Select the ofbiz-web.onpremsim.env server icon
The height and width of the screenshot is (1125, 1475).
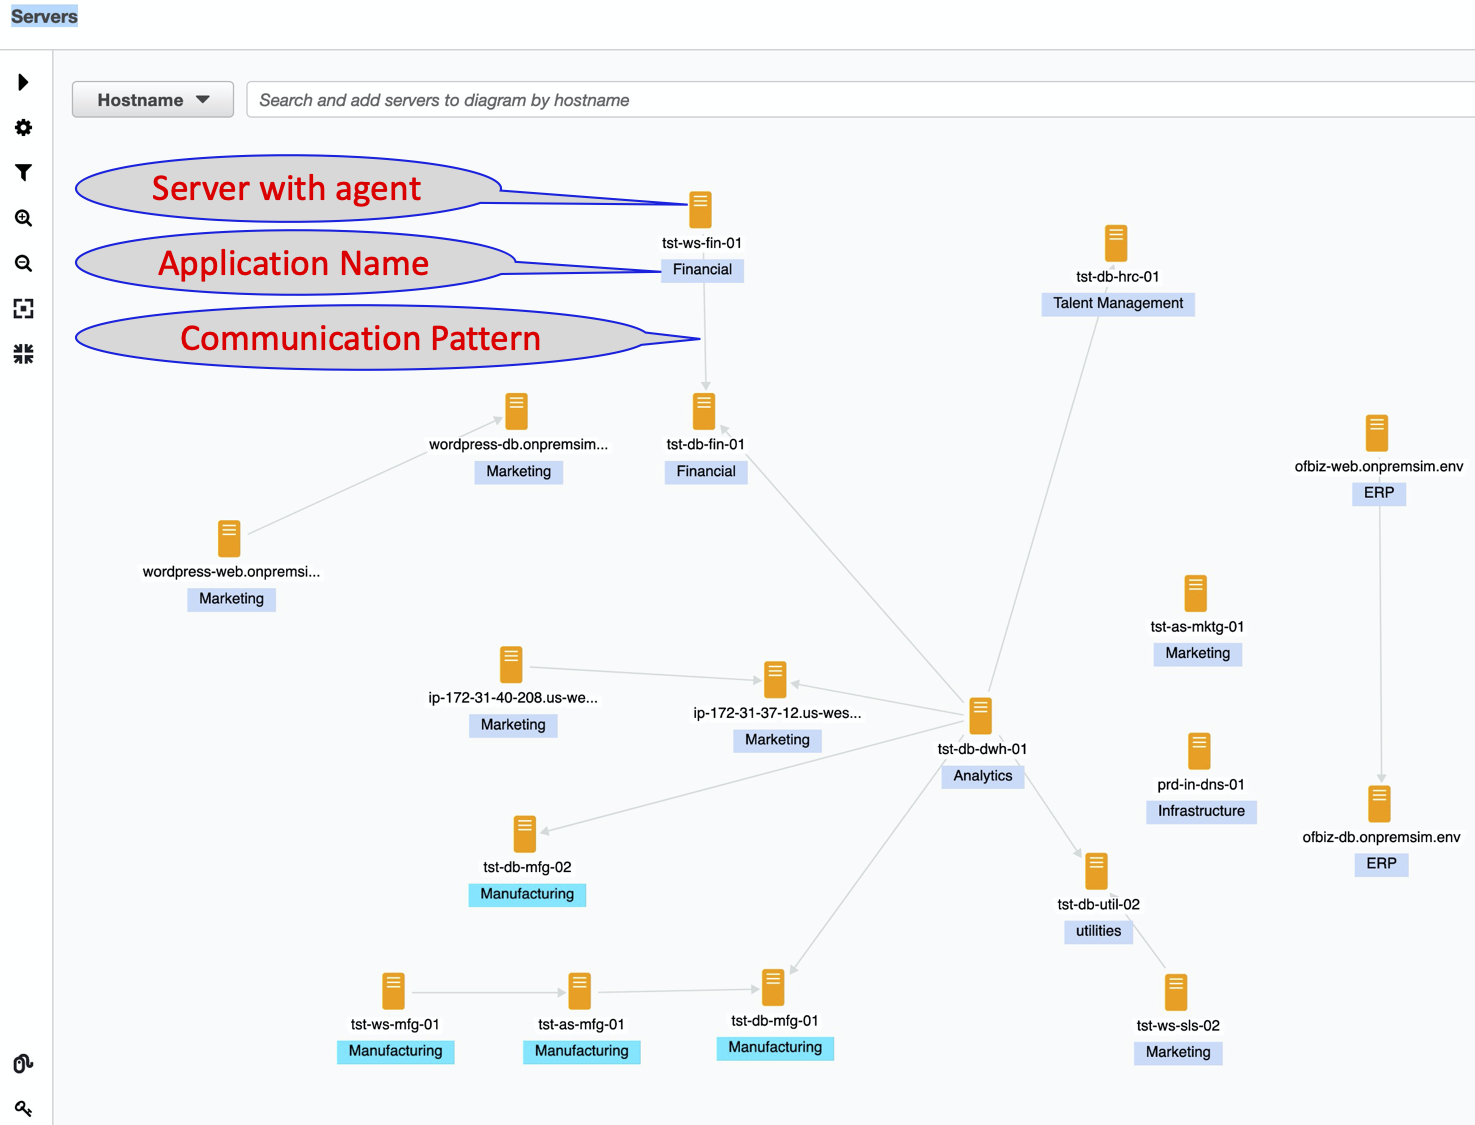[1378, 432]
